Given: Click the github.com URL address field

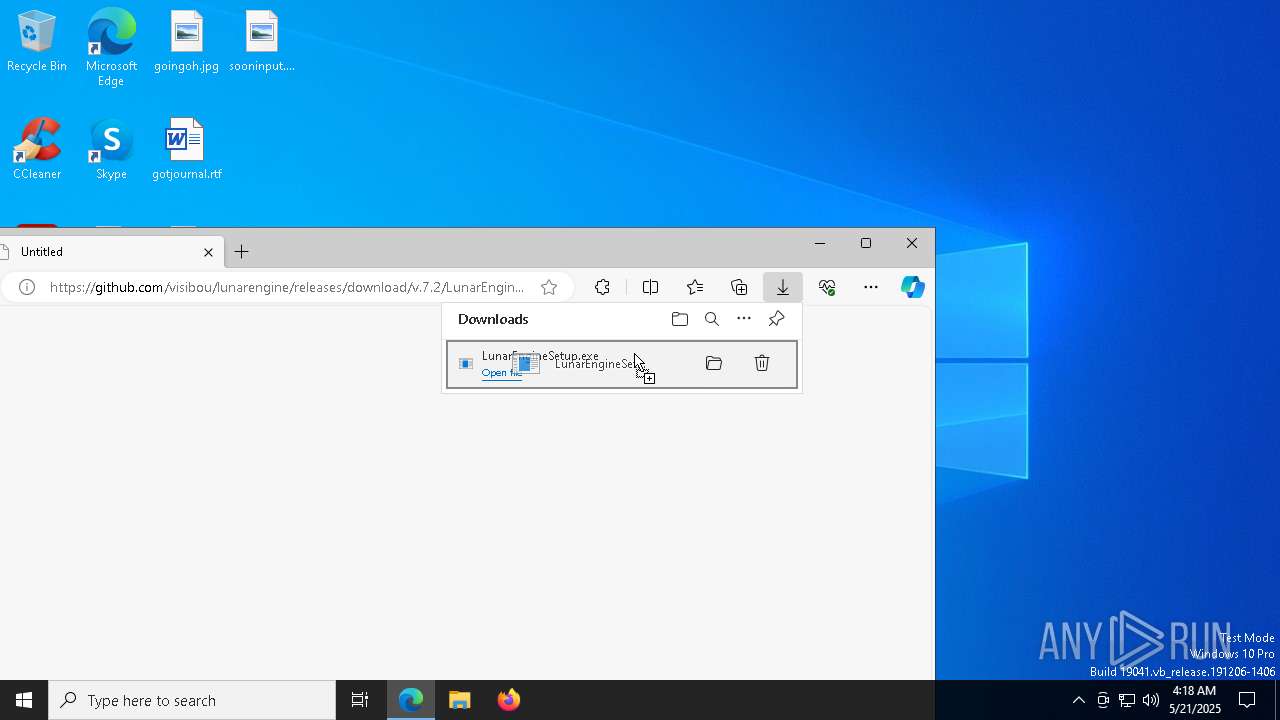Looking at the screenshot, I should tap(286, 287).
